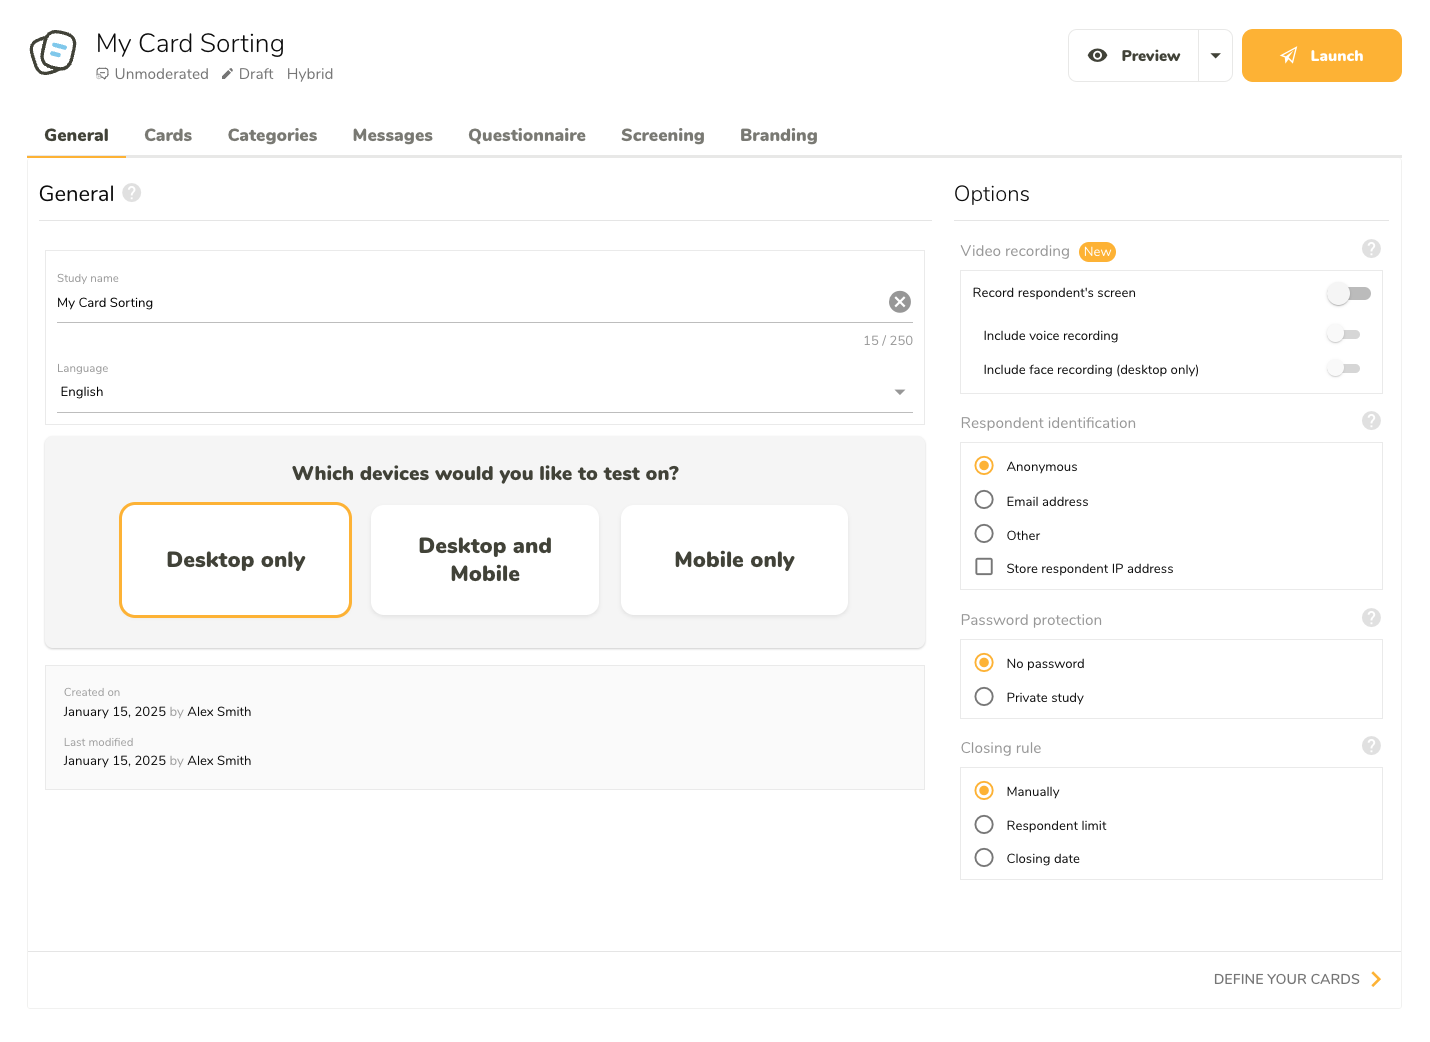Click the Created on date January 15, 2025
This screenshot has width=1430, height=1042.
point(115,712)
